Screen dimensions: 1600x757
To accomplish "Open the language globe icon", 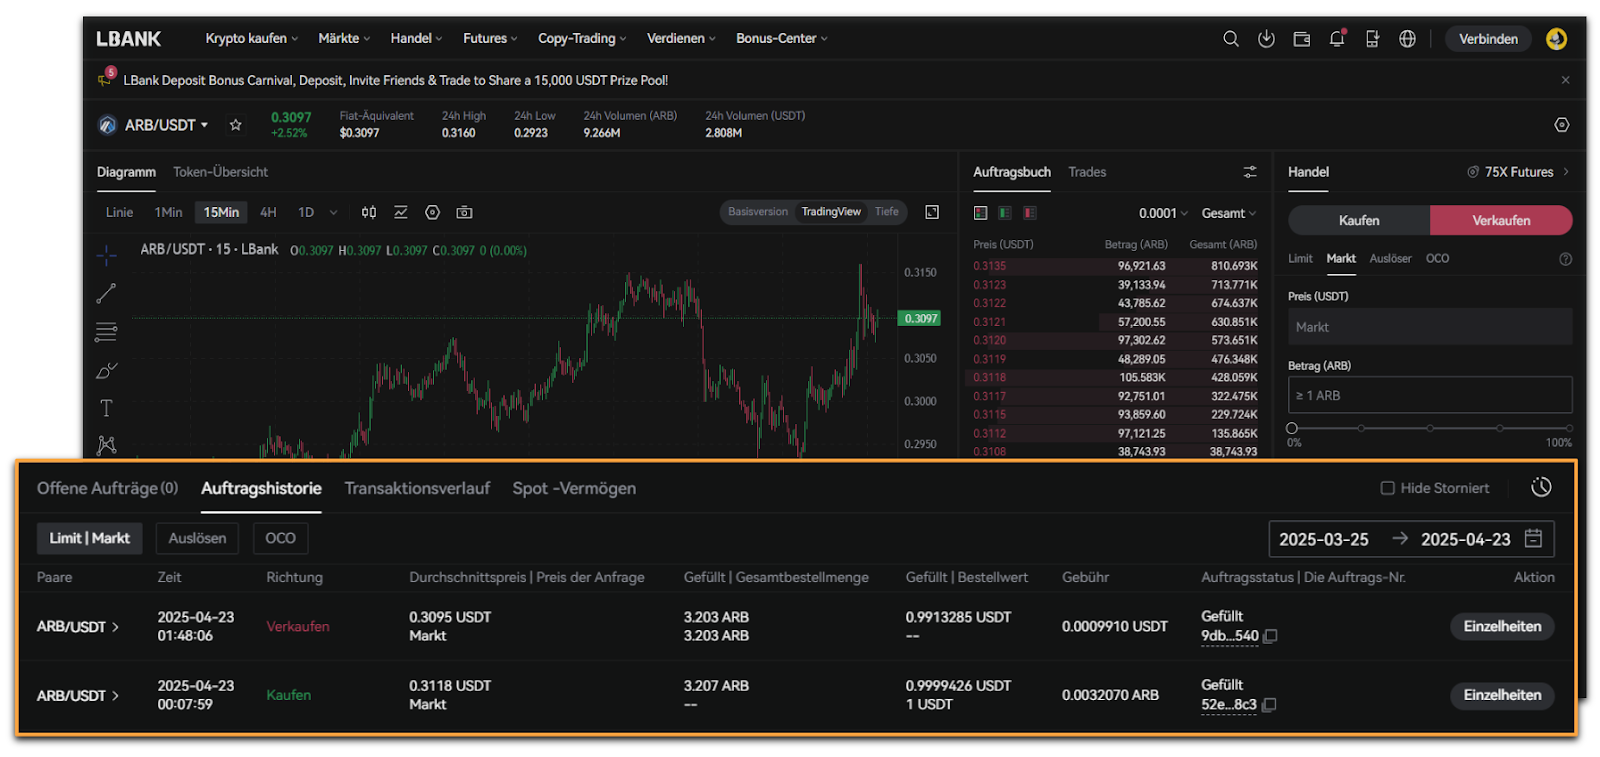I will tap(1407, 39).
